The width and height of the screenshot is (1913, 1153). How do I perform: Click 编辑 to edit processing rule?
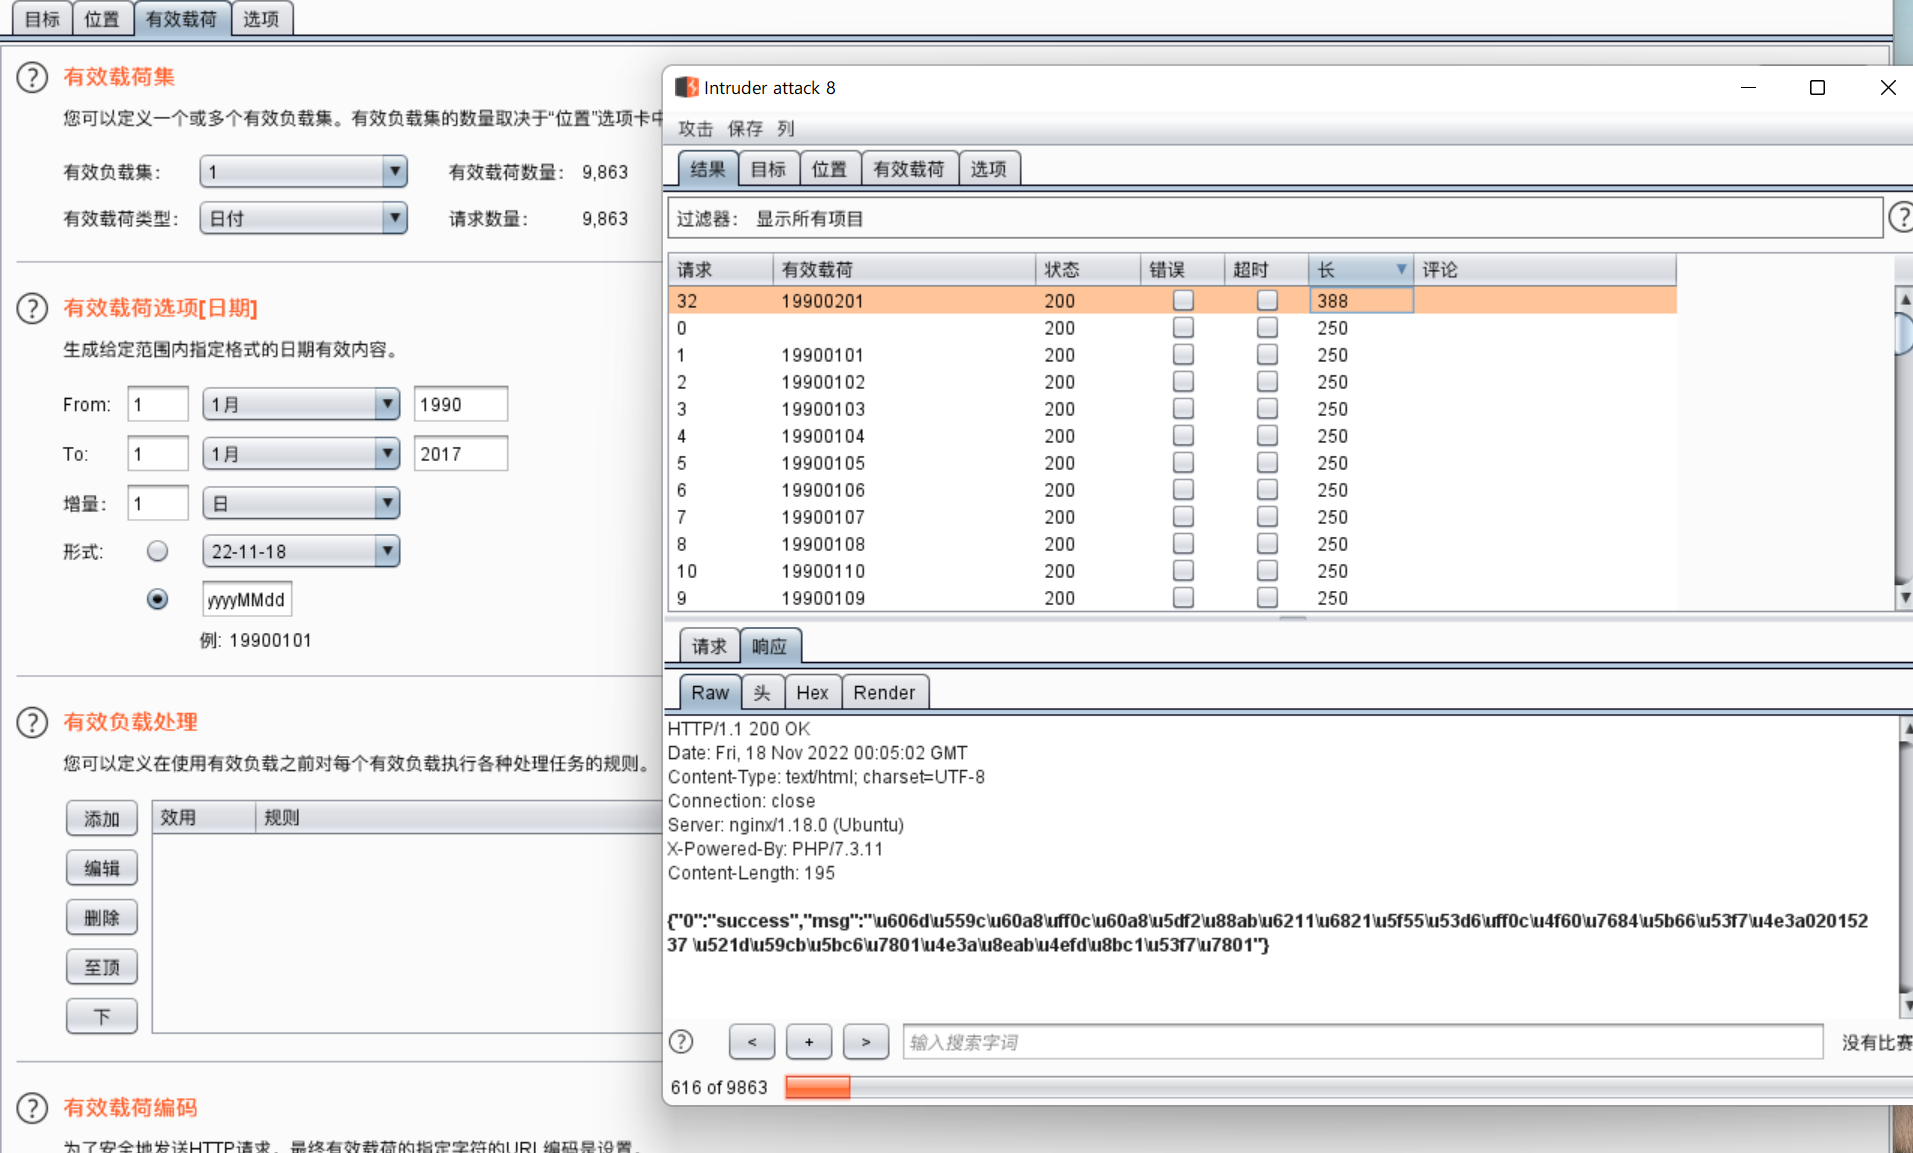tap(102, 868)
